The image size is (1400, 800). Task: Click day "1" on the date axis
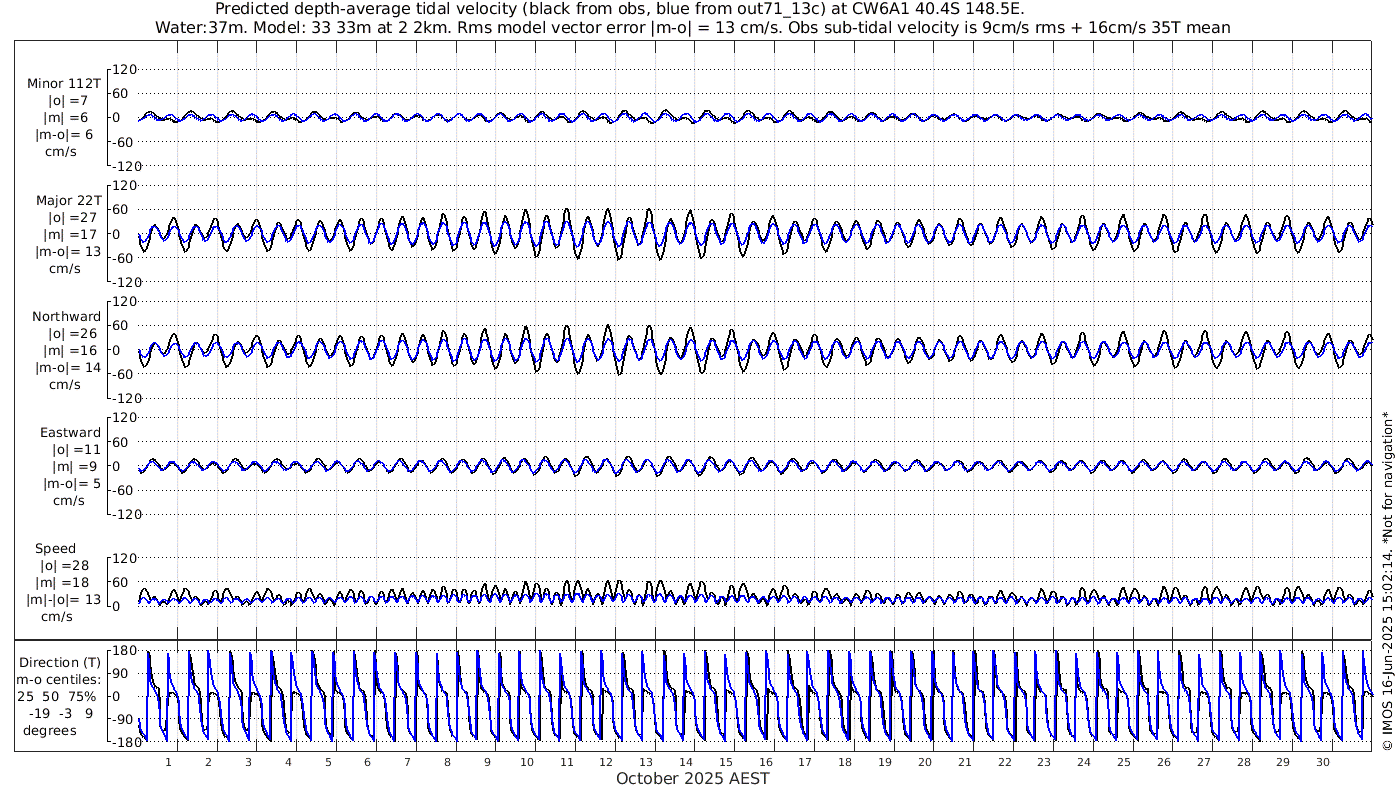(168, 762)
